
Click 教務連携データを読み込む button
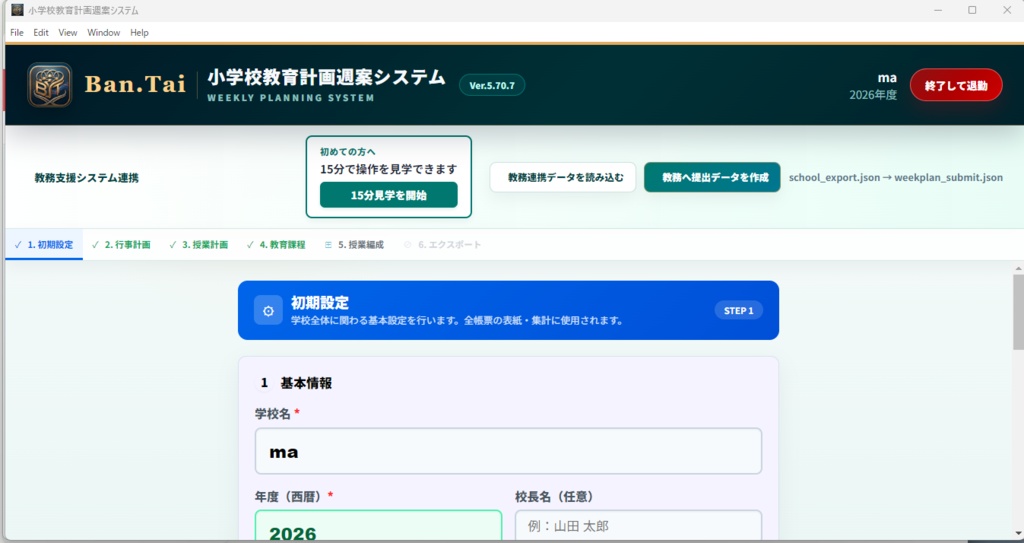563,177
